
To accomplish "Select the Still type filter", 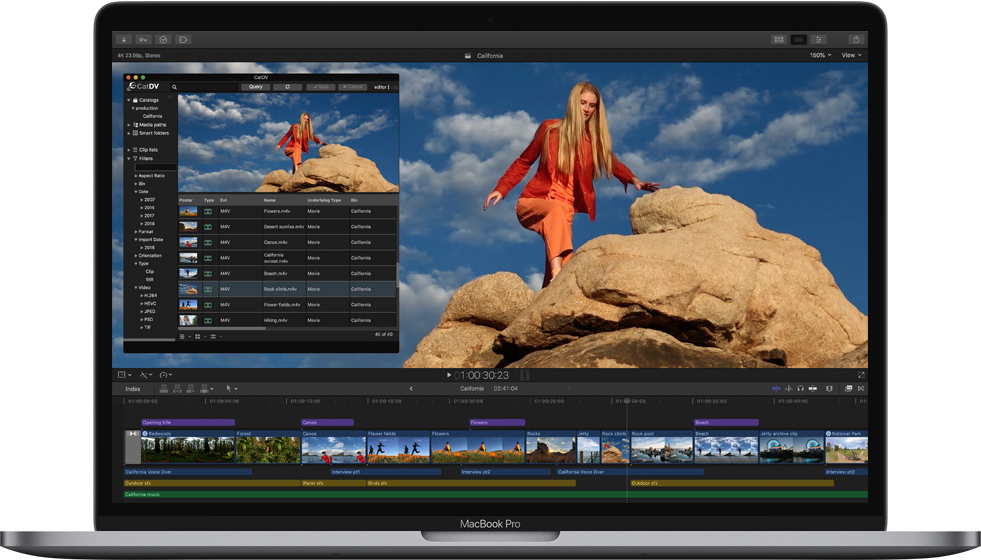I will click(x=150, y=280).
